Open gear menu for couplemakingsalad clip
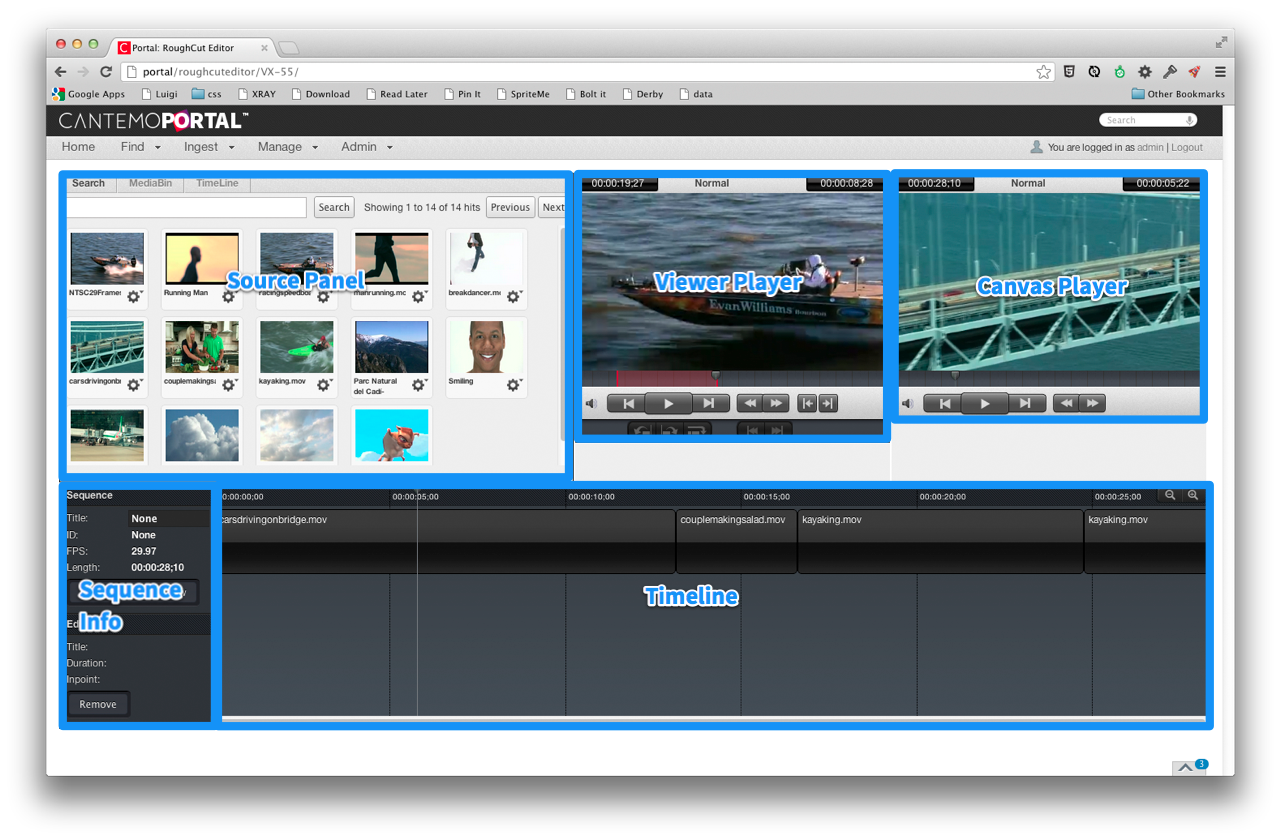 pos(229,384)
